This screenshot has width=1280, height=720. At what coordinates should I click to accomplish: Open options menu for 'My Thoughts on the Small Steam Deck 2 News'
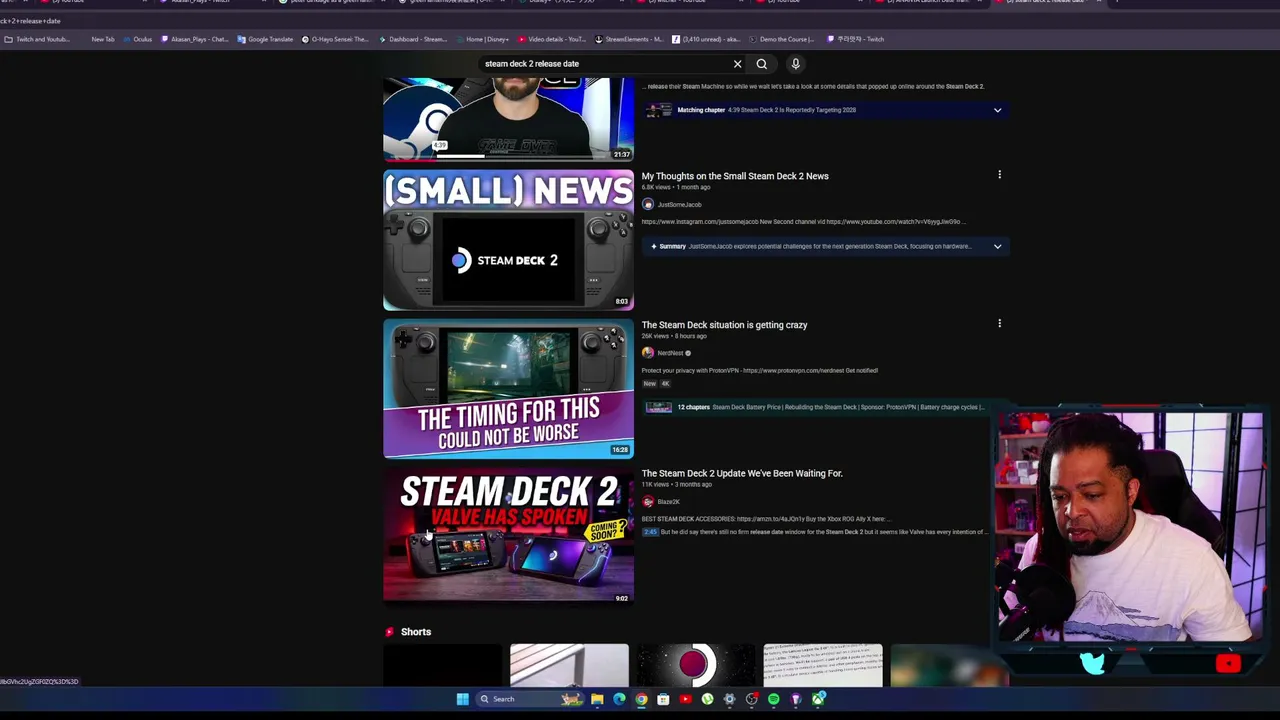[999, 175]
